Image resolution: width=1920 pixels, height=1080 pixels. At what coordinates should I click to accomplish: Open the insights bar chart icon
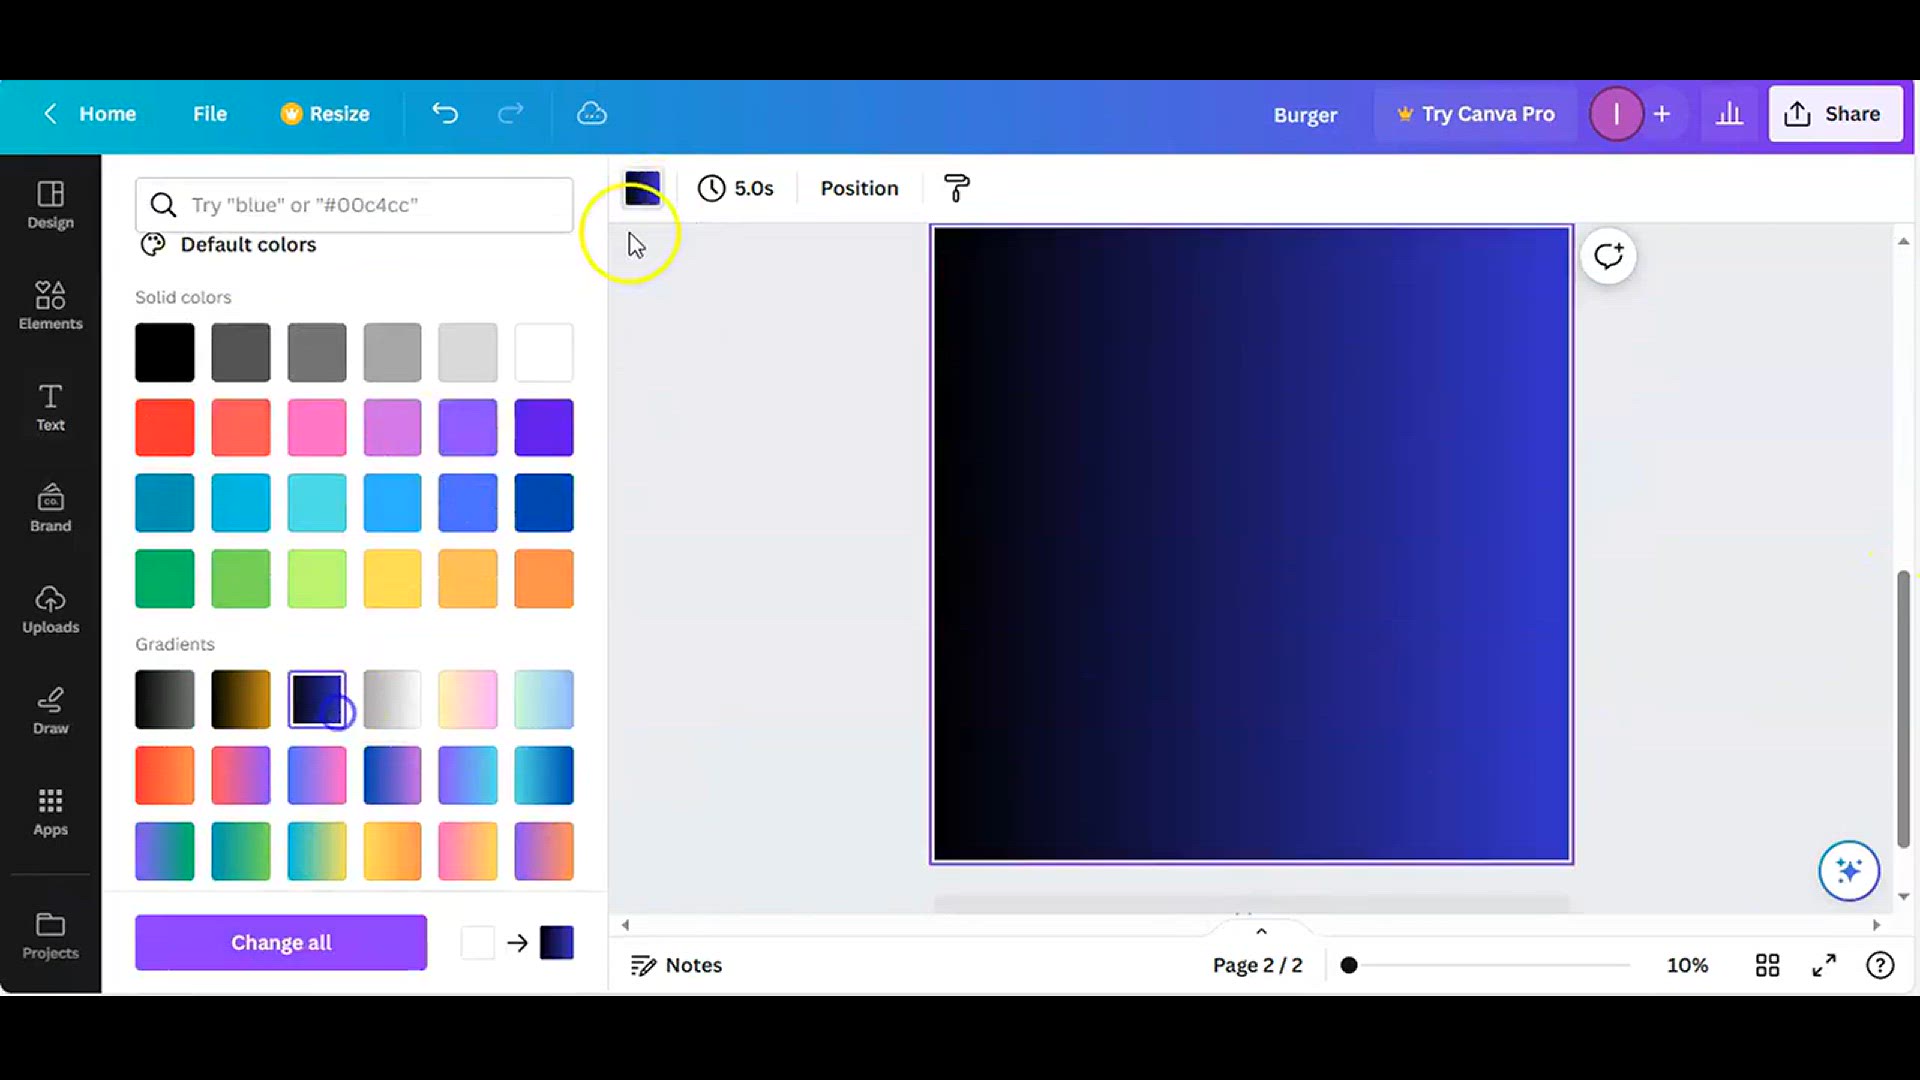pyautogui.click(x=1730, y=114)
